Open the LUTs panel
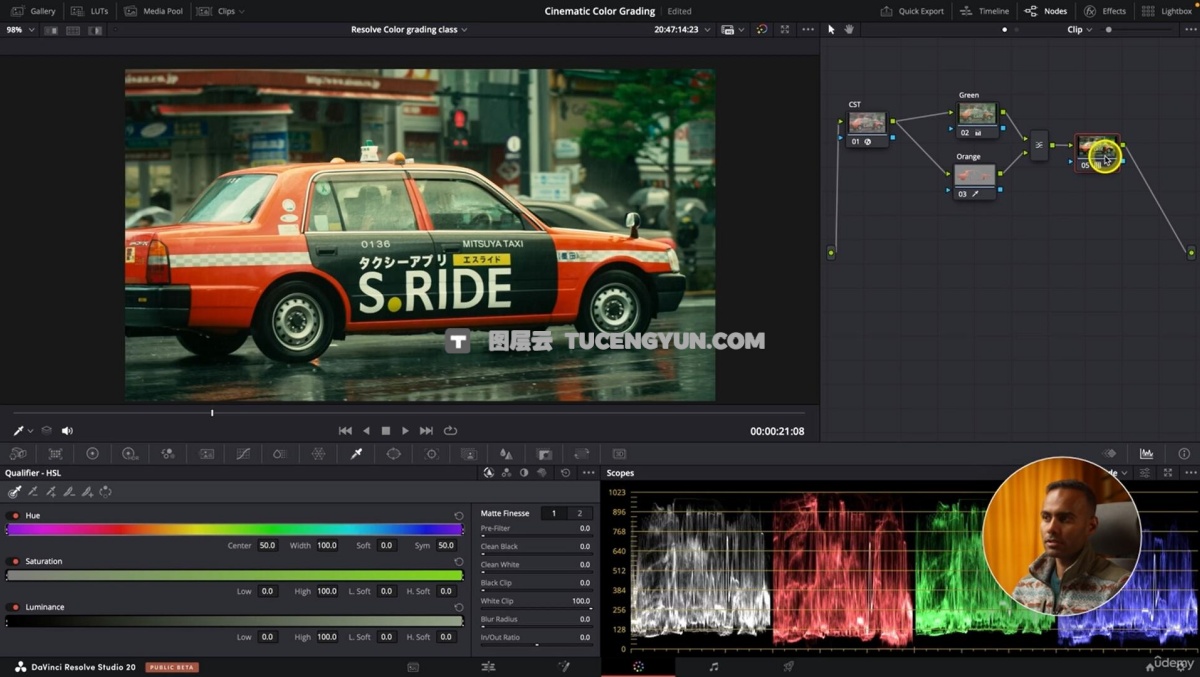 point(89,11)
